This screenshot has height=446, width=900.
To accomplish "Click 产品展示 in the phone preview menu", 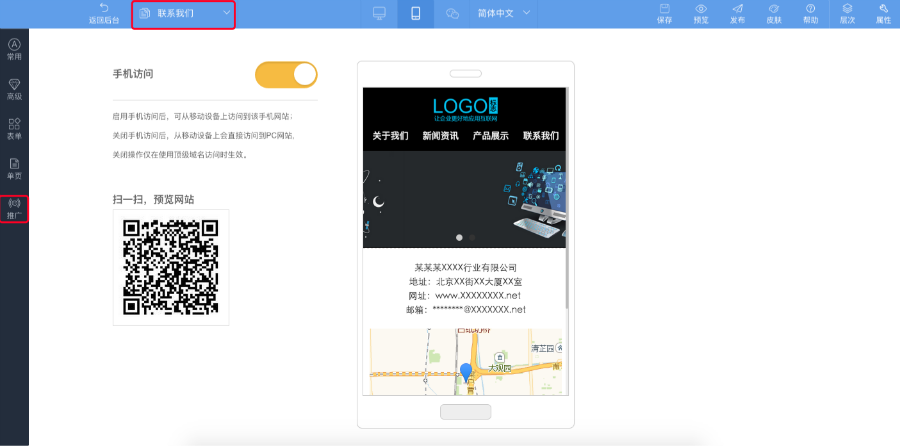I will click(490, 136).
